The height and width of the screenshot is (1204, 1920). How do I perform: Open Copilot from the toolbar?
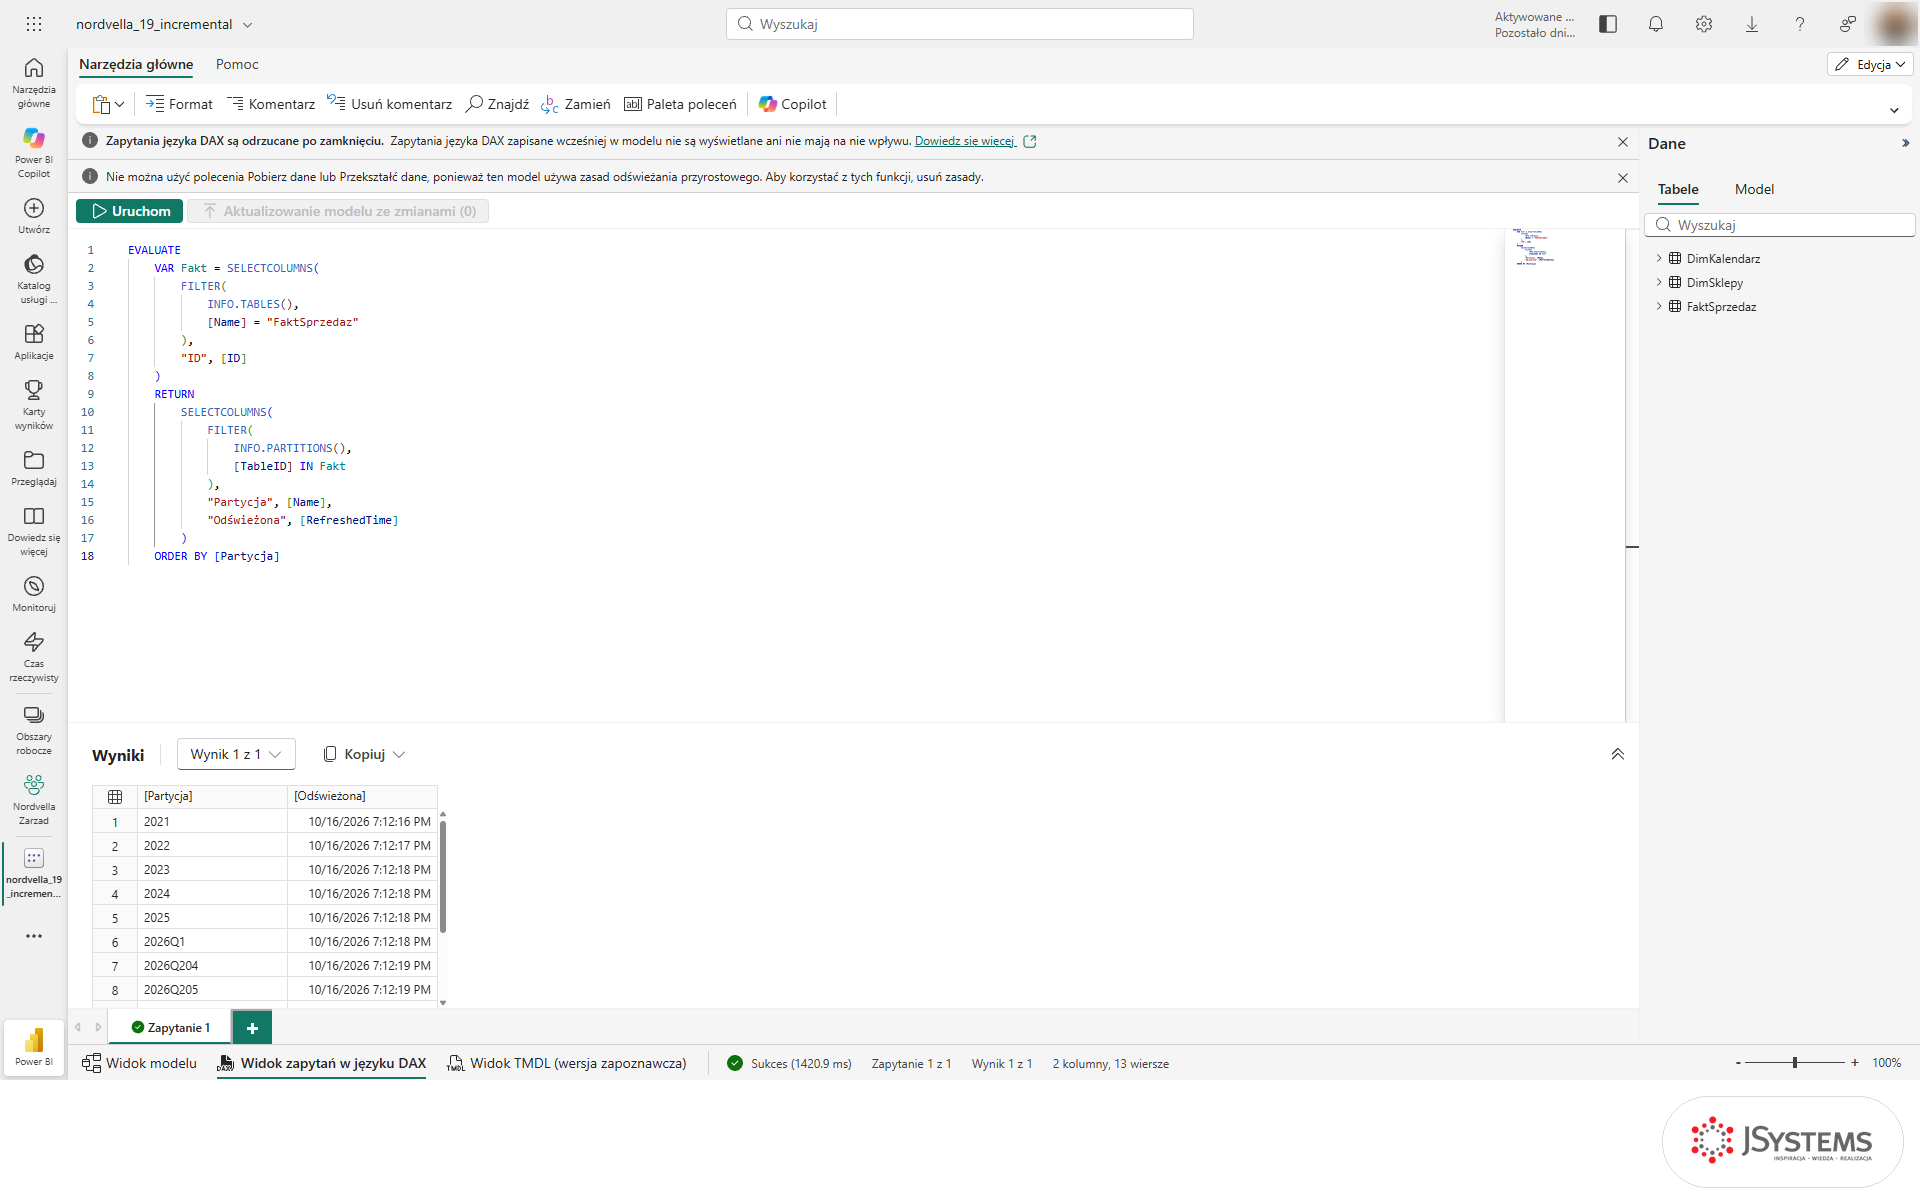[793, 104]
